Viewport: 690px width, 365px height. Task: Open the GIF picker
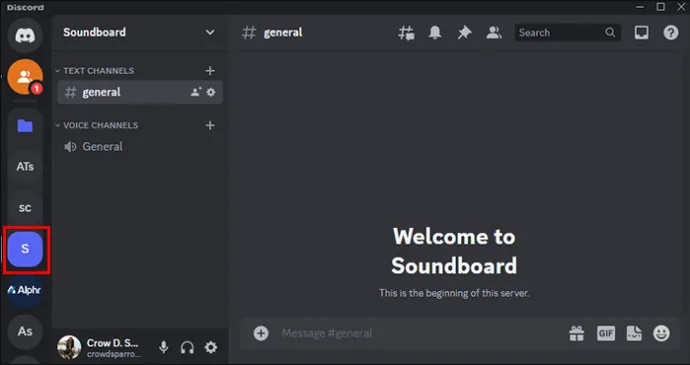[x=606, y=333]
